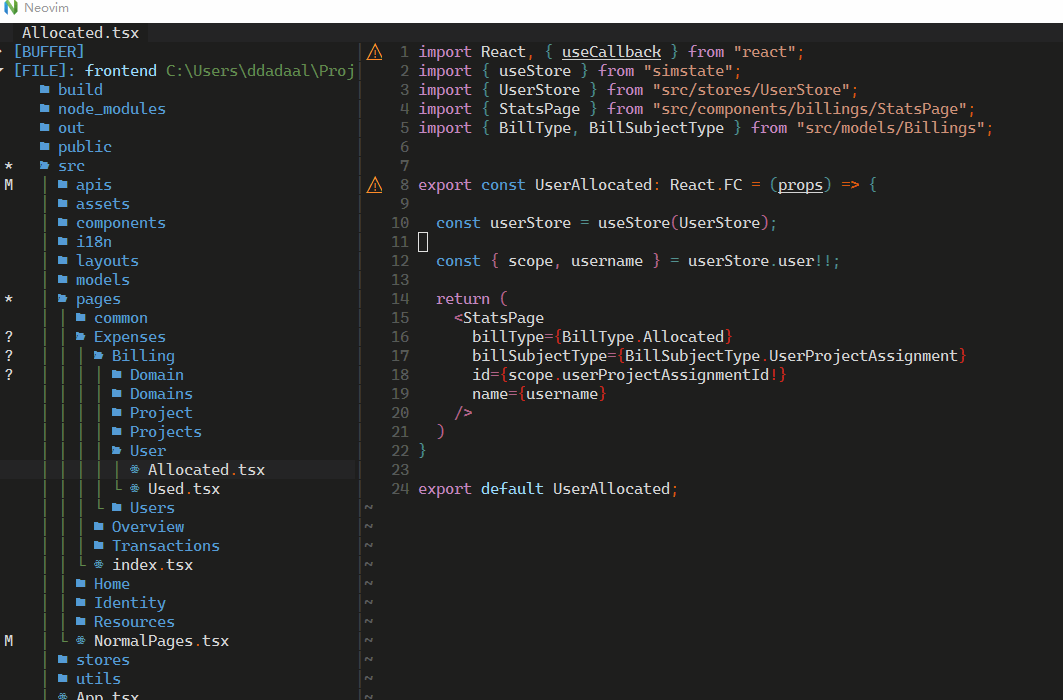
Task: Click the Neovim logo in title bar
Action: click(x=11, y=8)
